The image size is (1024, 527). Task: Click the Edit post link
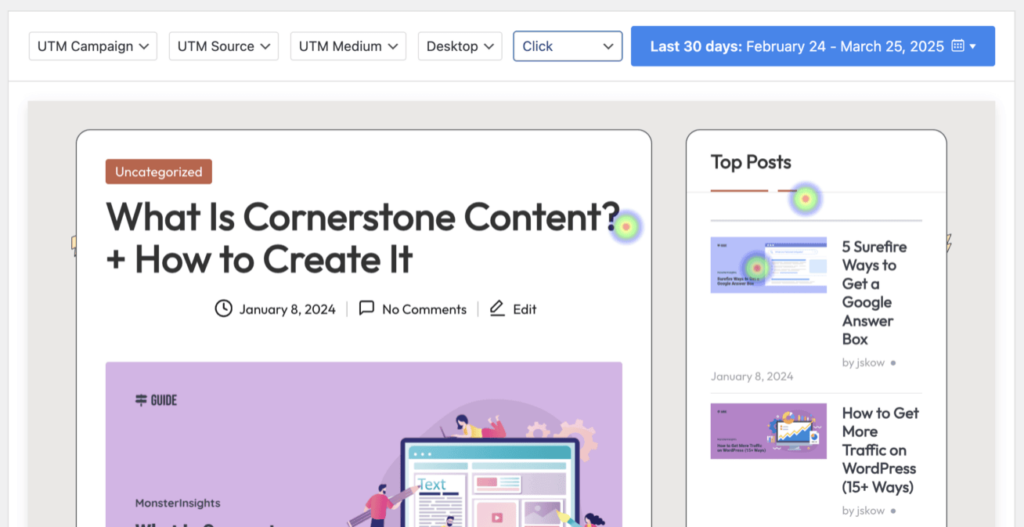click(x=525, y=309)
